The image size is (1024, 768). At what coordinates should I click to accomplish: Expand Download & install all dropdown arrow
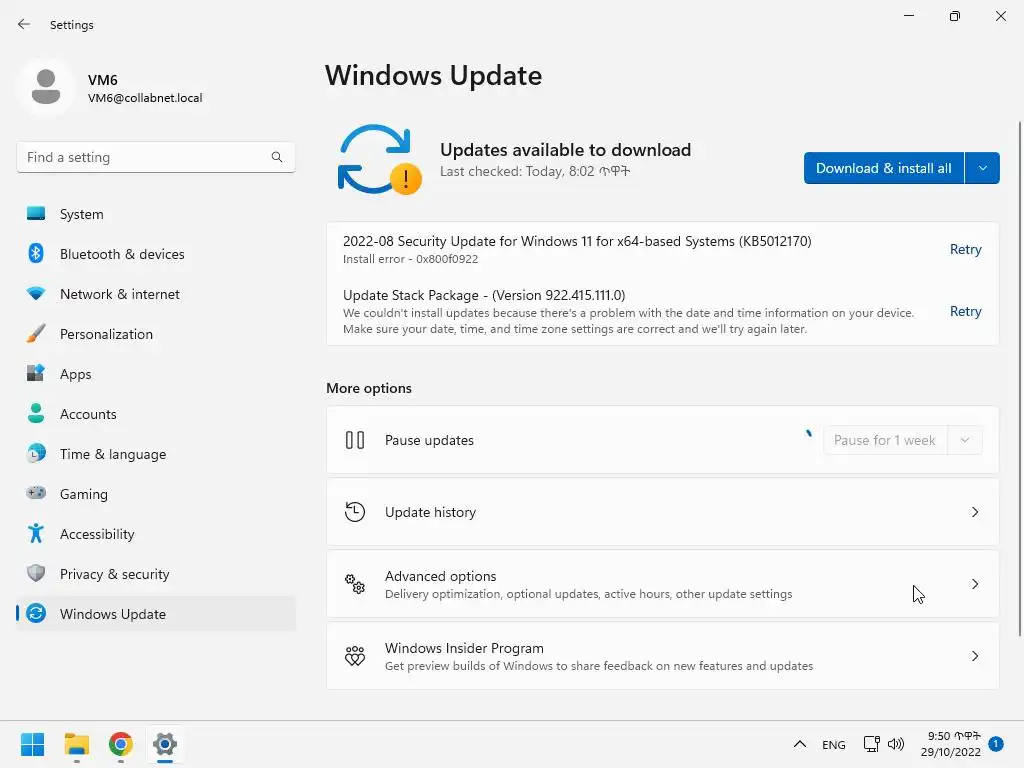tap(982, 168)
